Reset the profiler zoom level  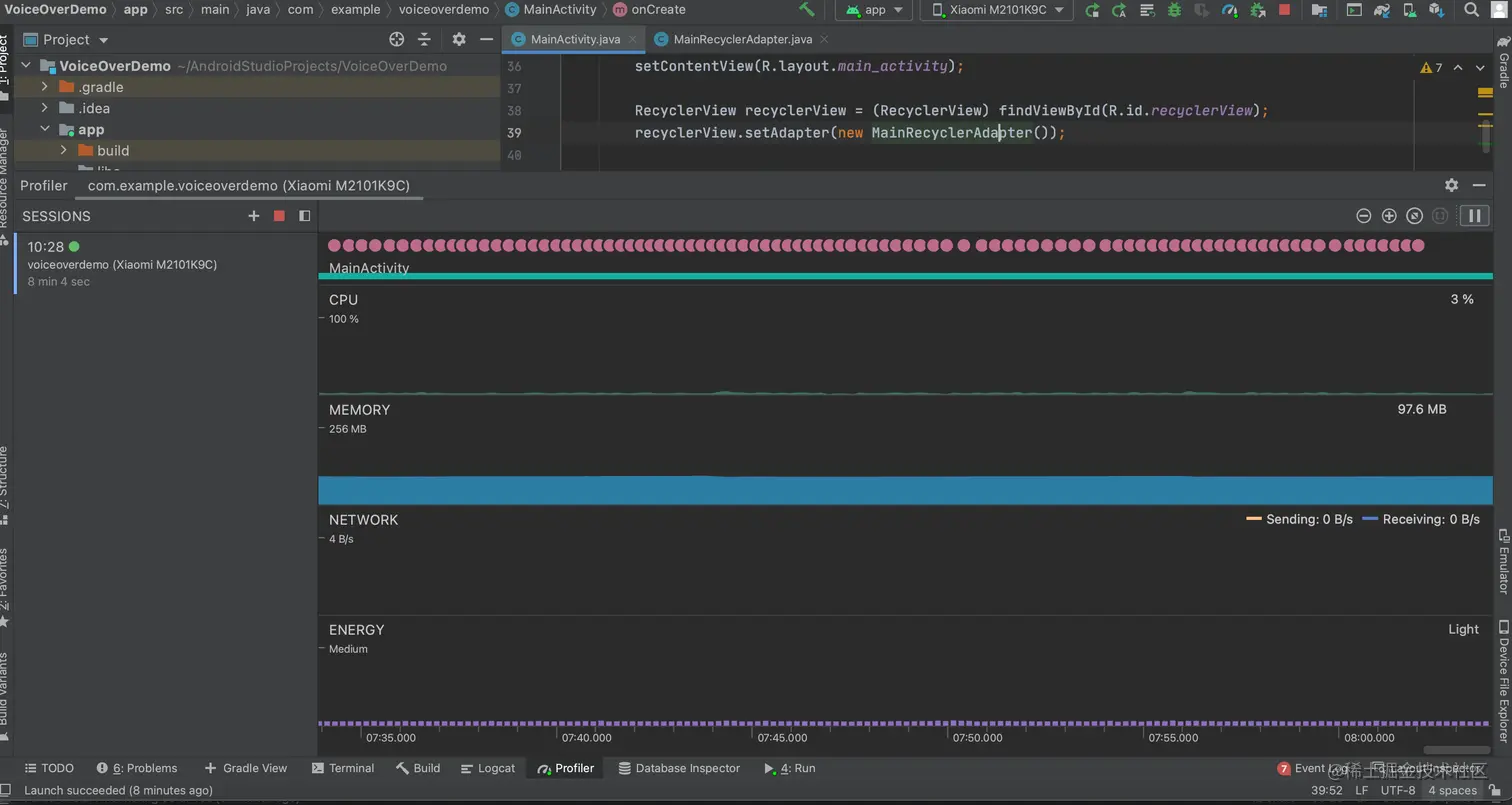click(1414, 216)
